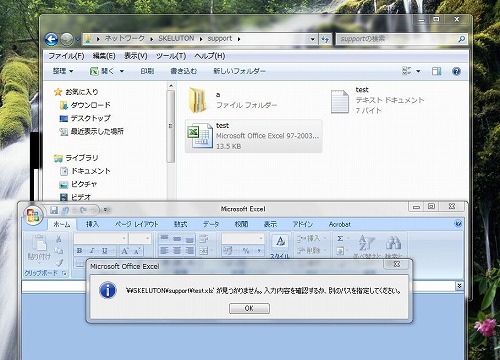Click the Explorer back arrow button
This screenshot has height=360, width=500.
51,39
